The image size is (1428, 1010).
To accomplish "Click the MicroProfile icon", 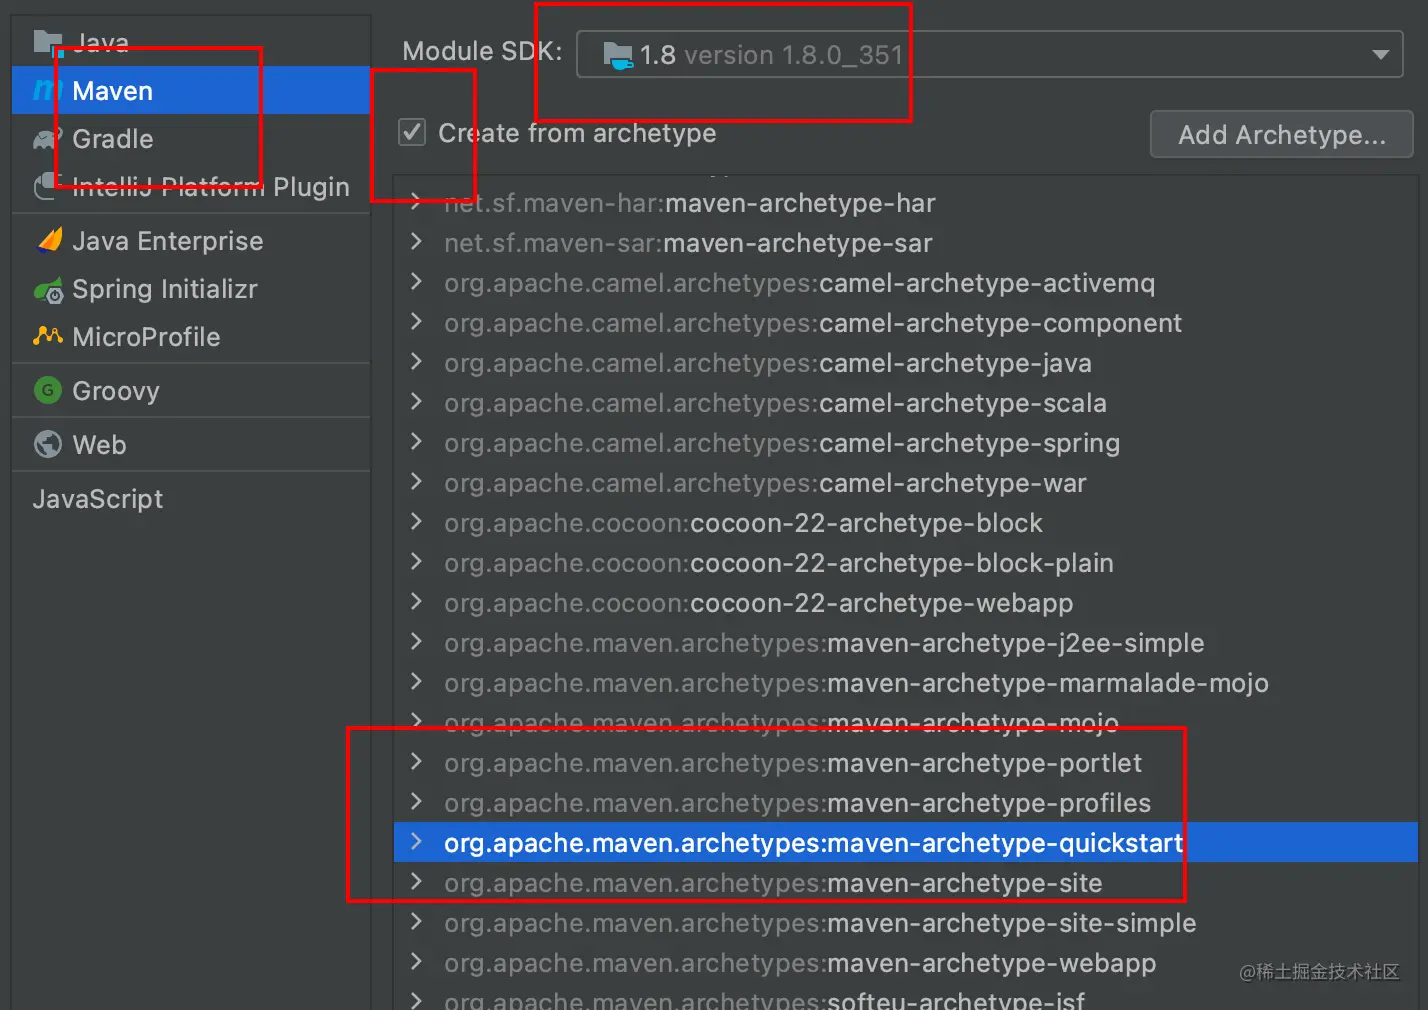I will (x=48, y=336).
